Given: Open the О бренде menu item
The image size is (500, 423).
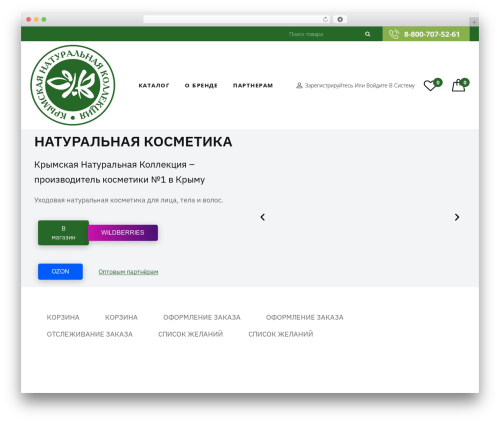Looking at the screenshot, I should click(x=201, y=86).
